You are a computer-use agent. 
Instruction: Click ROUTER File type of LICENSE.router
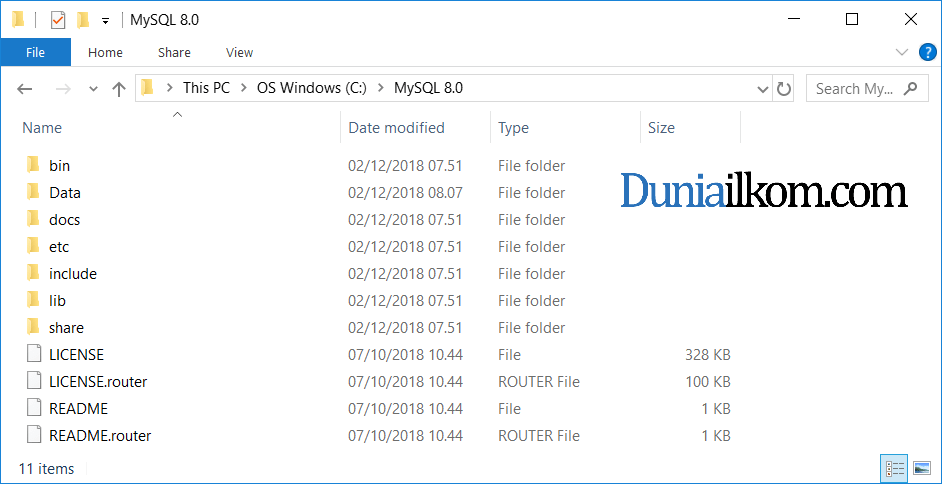coord(539,382)
